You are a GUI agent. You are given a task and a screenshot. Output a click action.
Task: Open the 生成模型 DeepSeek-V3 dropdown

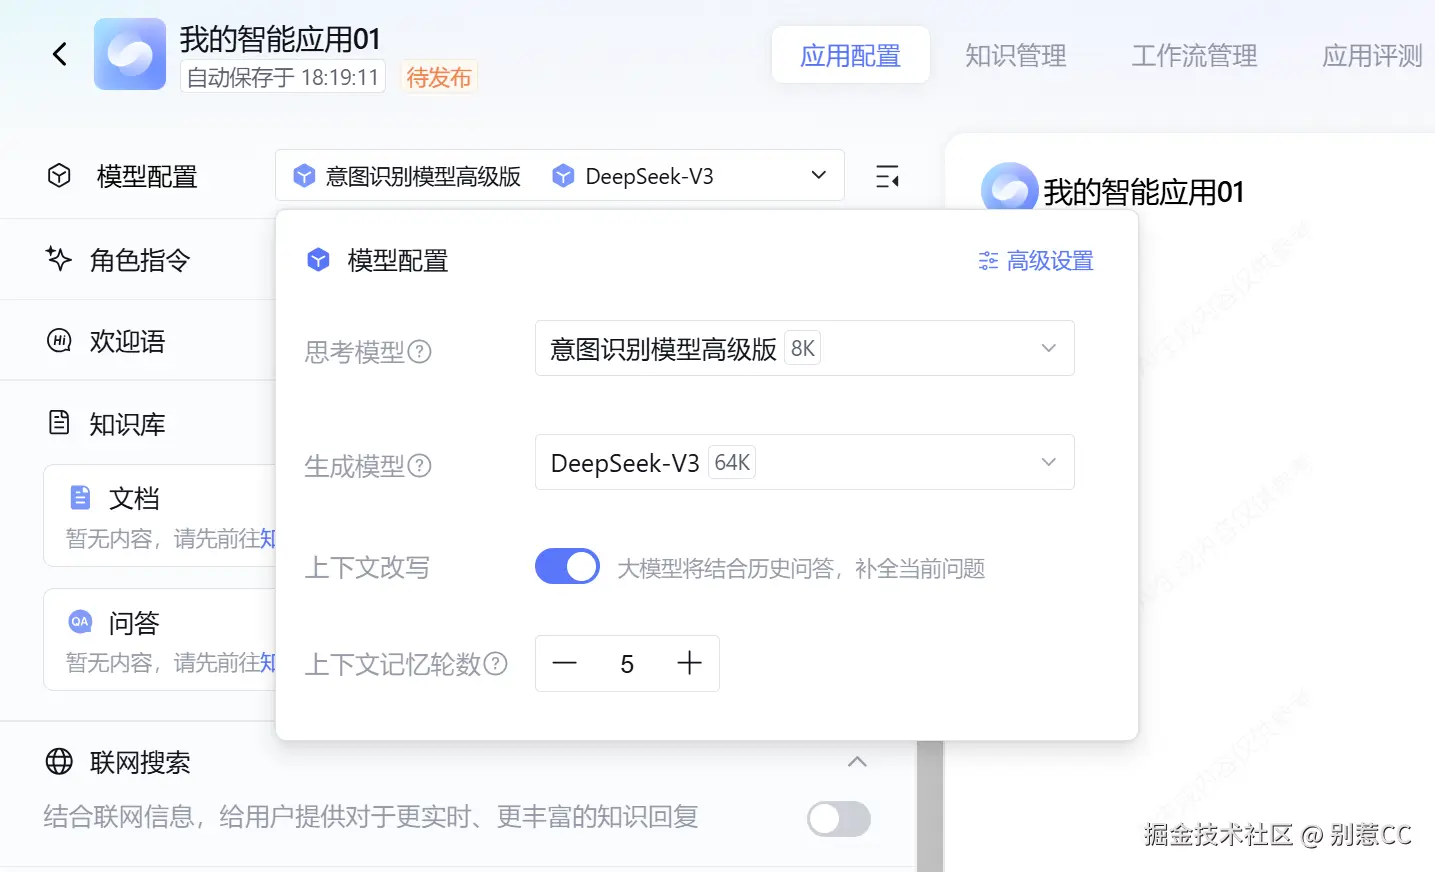pos(805,462)
